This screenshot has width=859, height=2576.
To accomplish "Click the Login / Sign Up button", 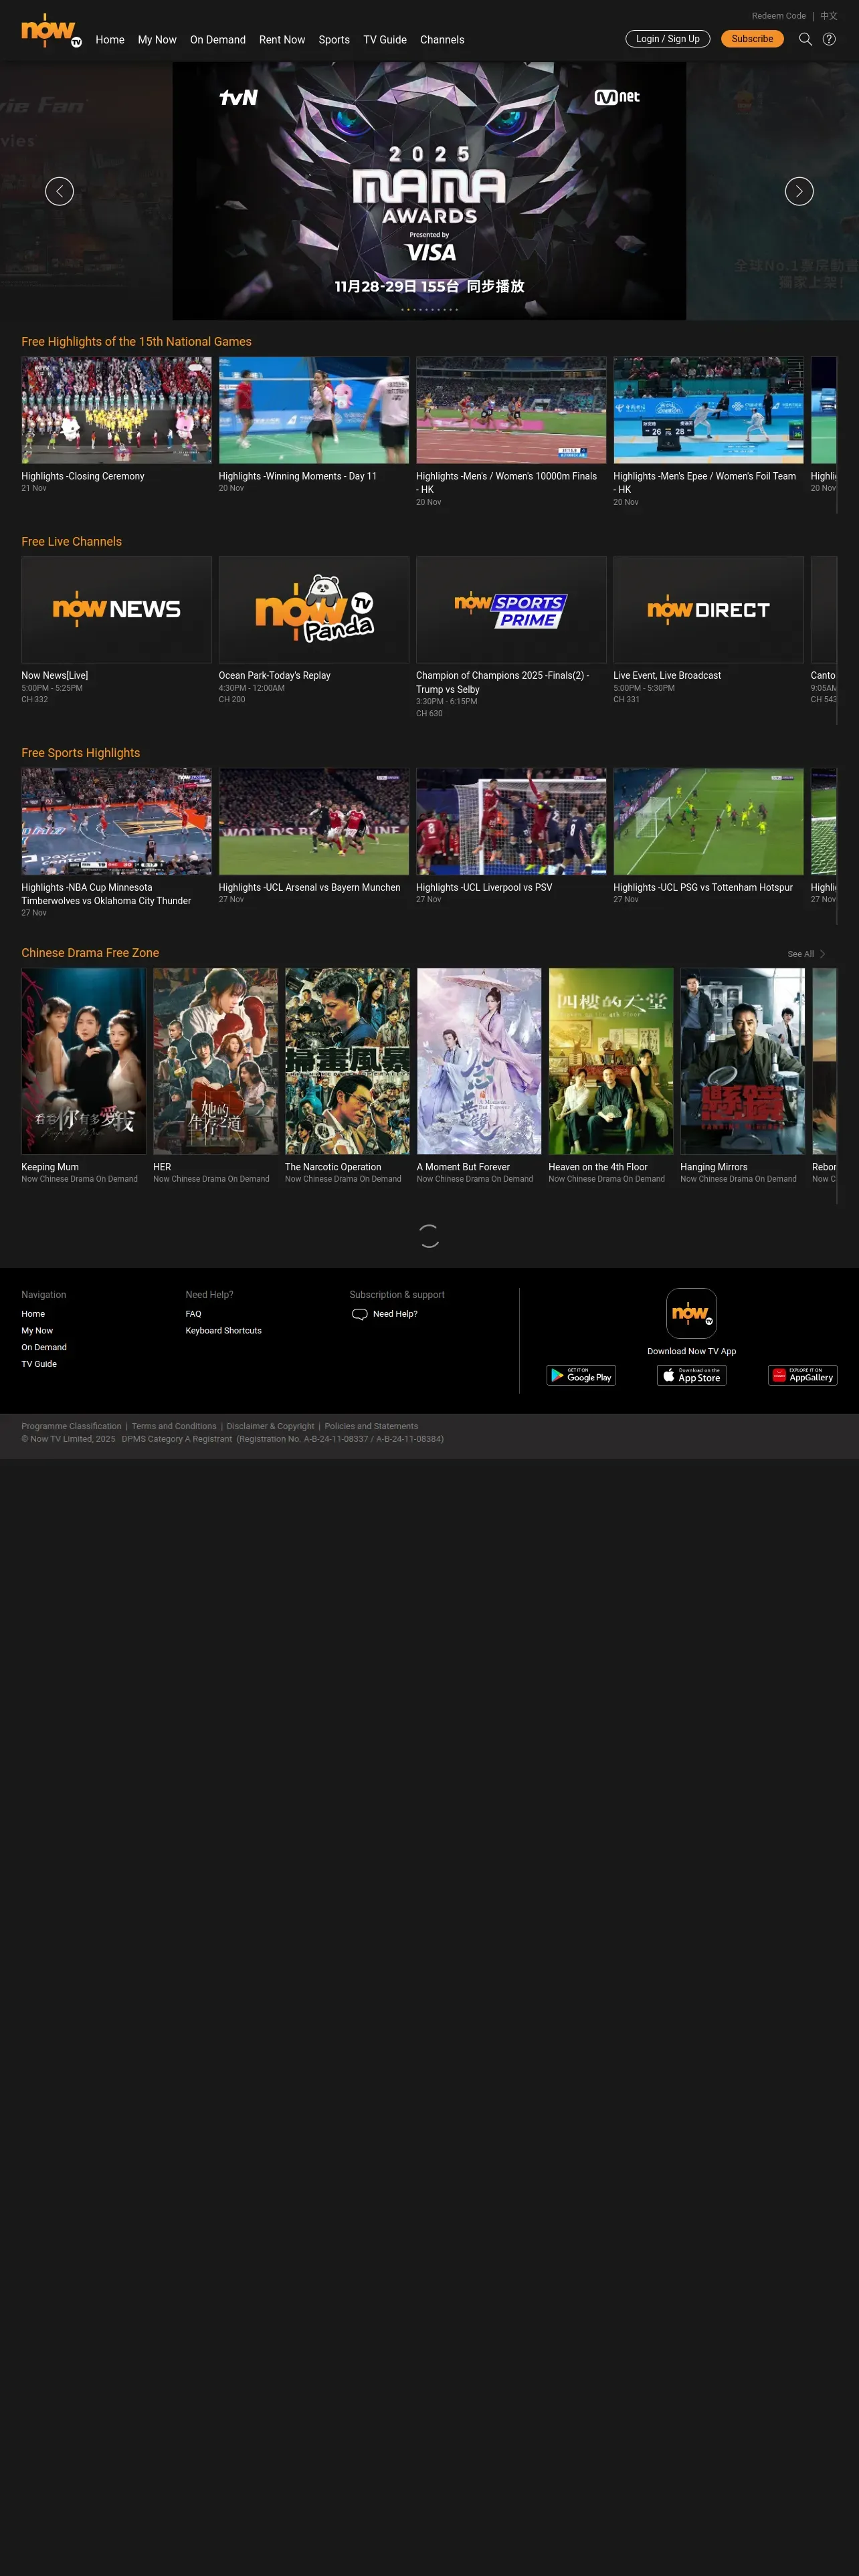I will 668,39.
